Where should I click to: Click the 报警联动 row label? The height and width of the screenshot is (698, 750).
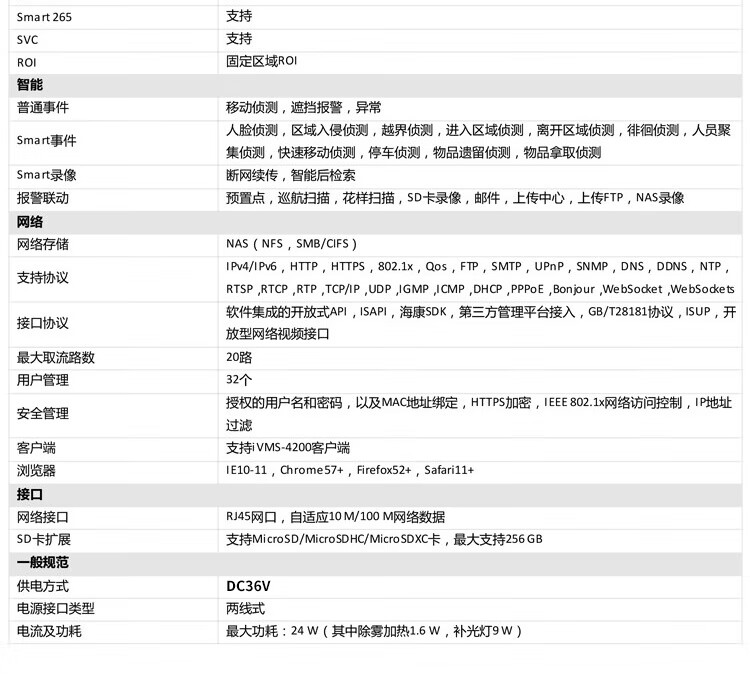pos(43,199)
